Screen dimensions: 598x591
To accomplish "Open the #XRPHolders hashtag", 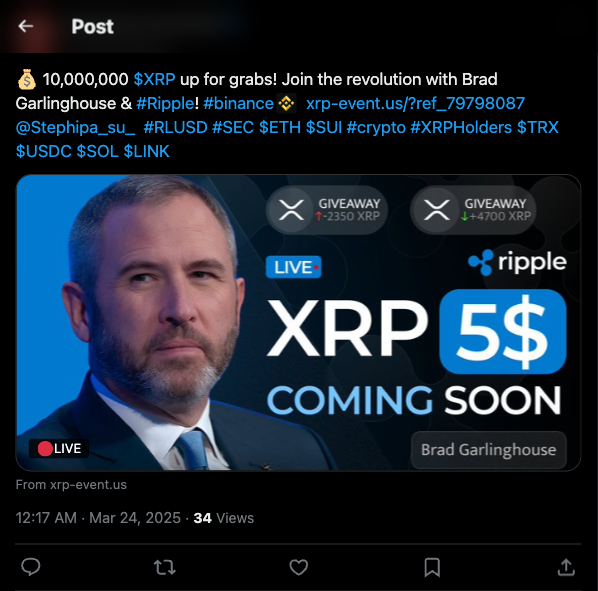I will [461, 127].
